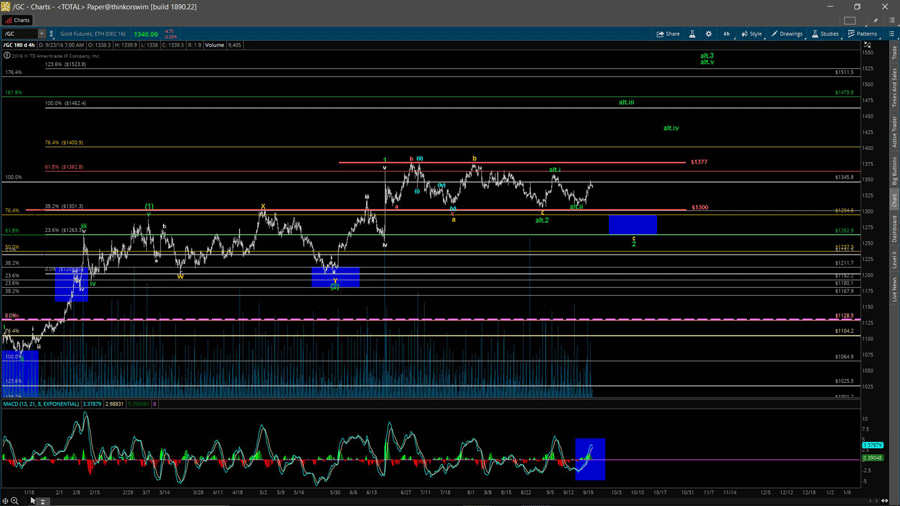Select the Charts tab
Image resolution: width=900 pixels, height=506 pixels.
tap(18, 20)
